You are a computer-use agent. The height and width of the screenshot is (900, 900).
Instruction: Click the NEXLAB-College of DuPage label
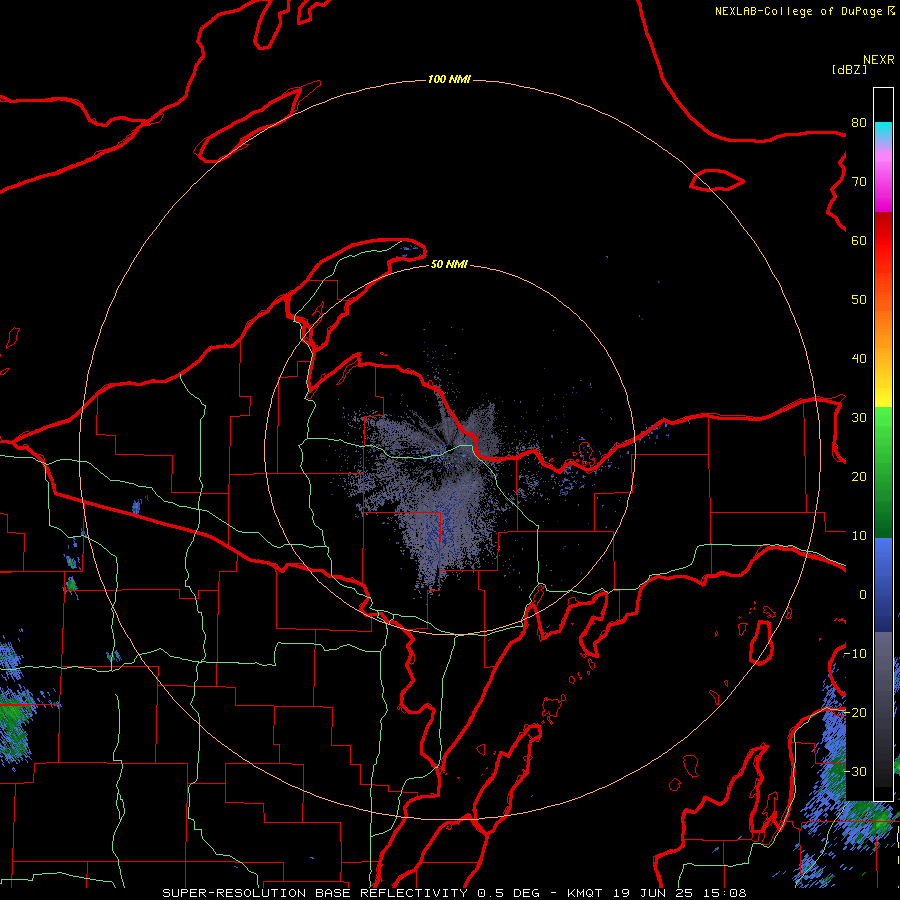coord(804,11)
